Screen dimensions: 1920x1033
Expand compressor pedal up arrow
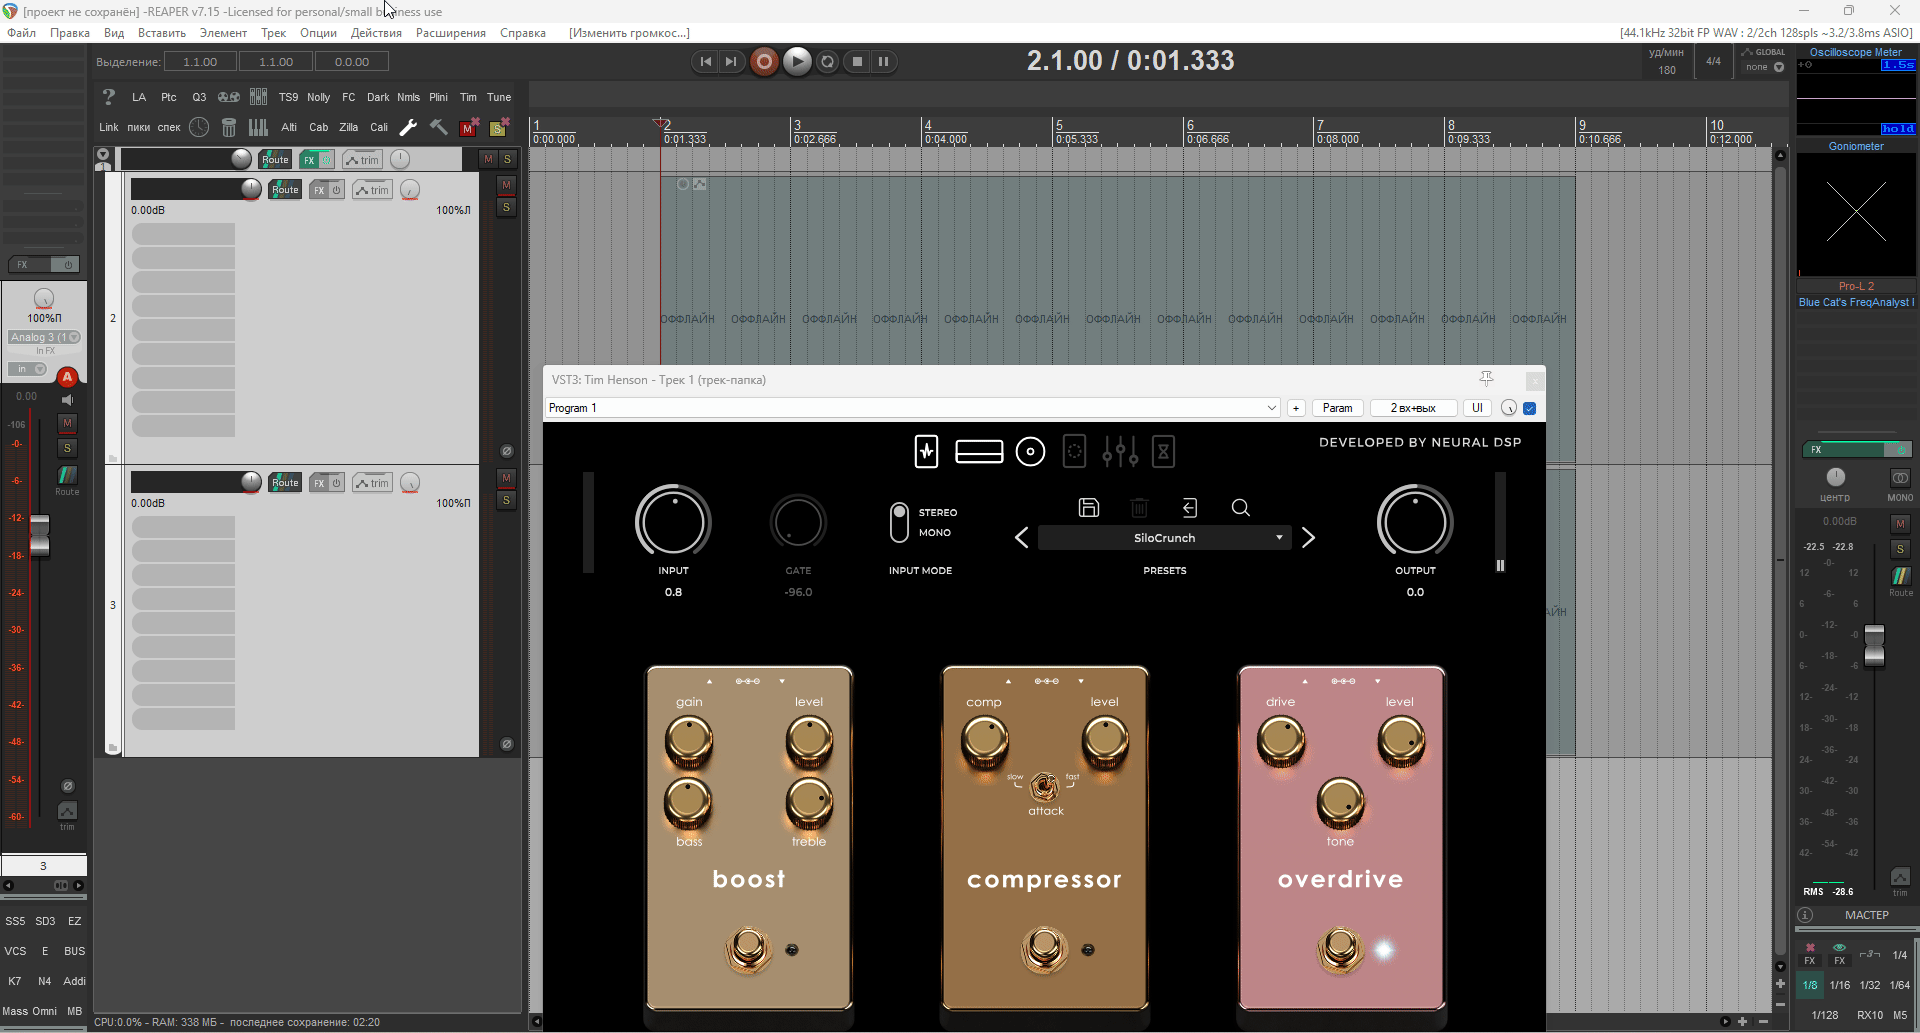pyautogui.click(x=1008, y=681)
